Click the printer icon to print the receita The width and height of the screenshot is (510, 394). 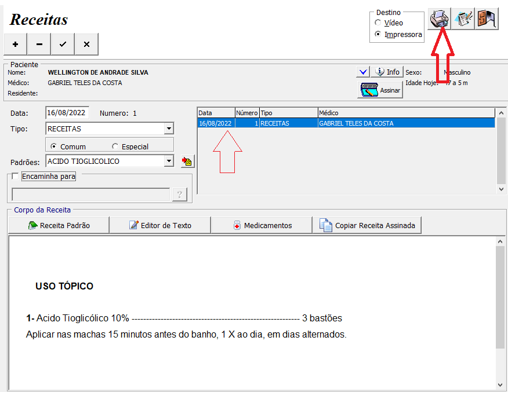pyautogui.click(x=439, y=19)
